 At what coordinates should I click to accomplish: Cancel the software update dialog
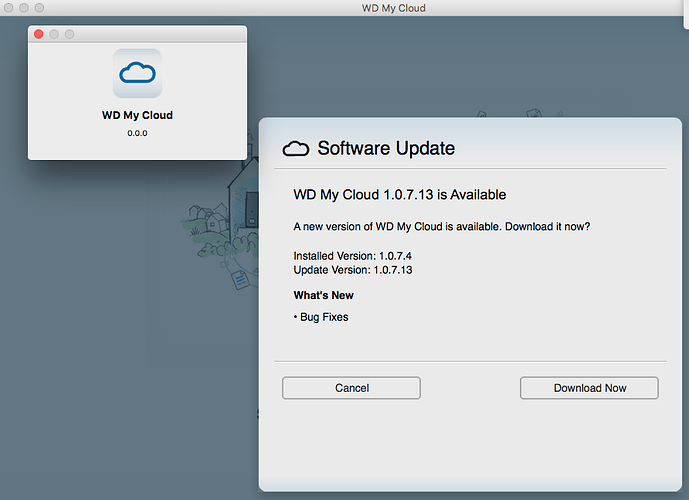click(x=351, y=388)
